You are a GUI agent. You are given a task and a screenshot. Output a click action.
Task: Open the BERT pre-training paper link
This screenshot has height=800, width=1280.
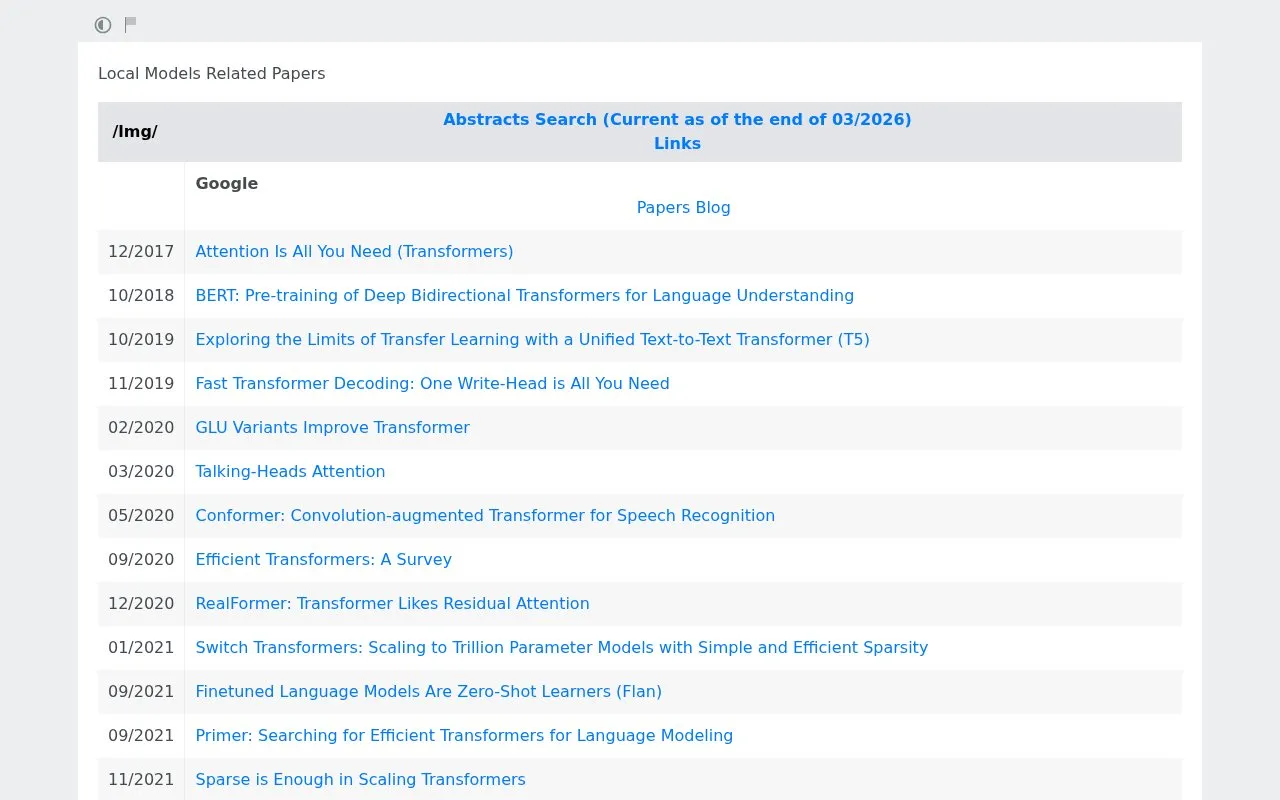click(525, 295)
